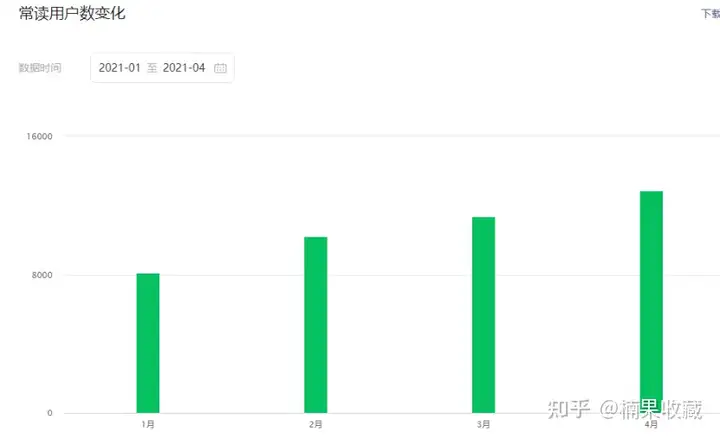Screen dimensions: 720x438
Task: Select the April green bar
Action: coord(651,302)
